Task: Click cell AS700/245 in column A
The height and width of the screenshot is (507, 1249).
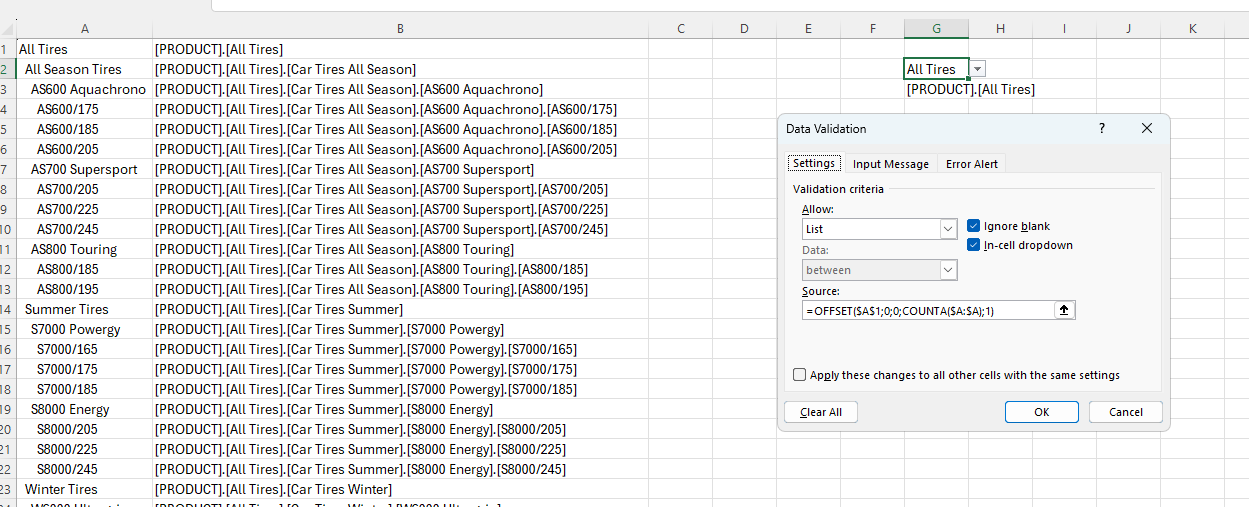Action: click(x=84, y=229)
